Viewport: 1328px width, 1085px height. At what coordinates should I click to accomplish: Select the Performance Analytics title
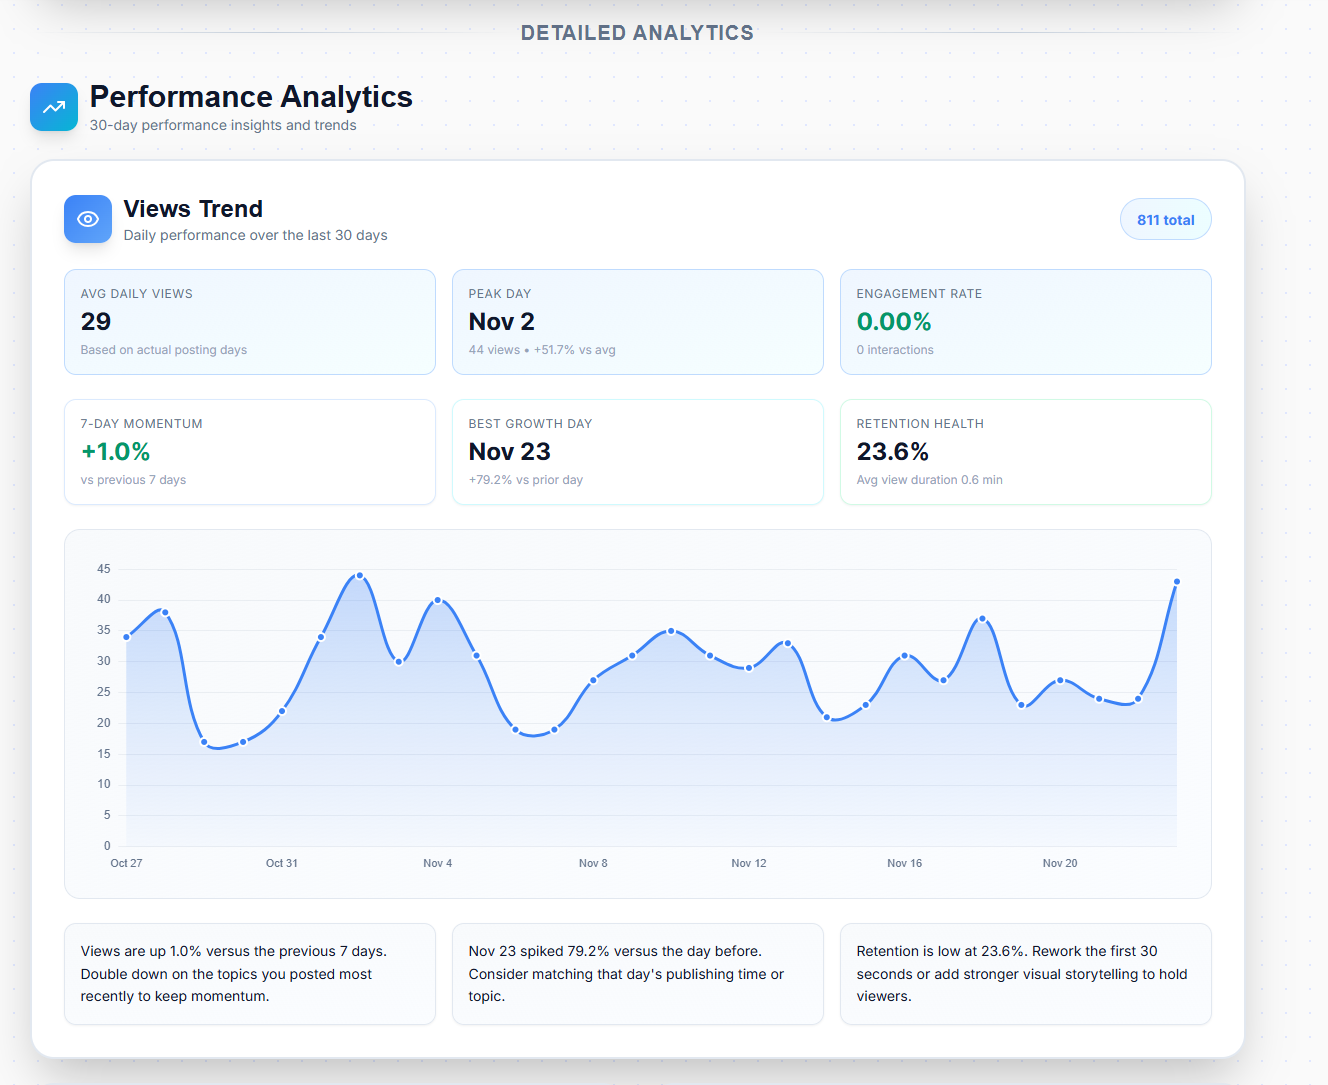[x=251, y=97]
